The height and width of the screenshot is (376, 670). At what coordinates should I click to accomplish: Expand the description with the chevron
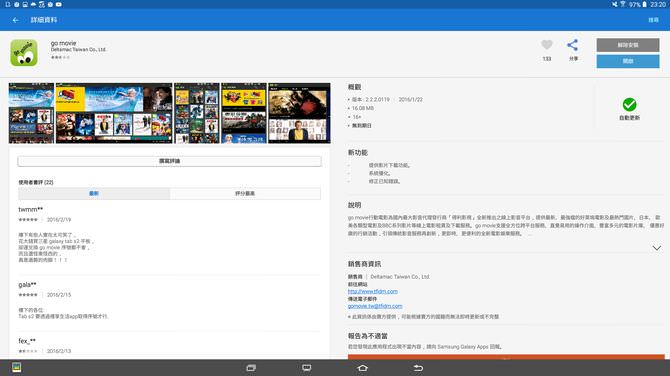pos(657,248)
